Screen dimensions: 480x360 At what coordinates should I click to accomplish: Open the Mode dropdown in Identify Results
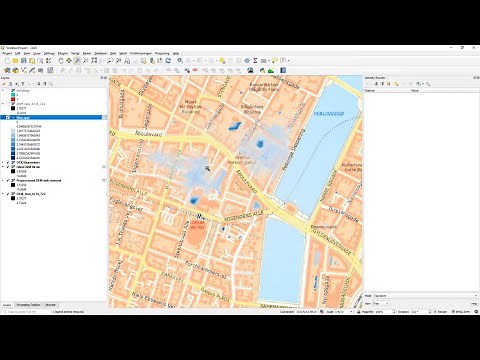(425, 296)
